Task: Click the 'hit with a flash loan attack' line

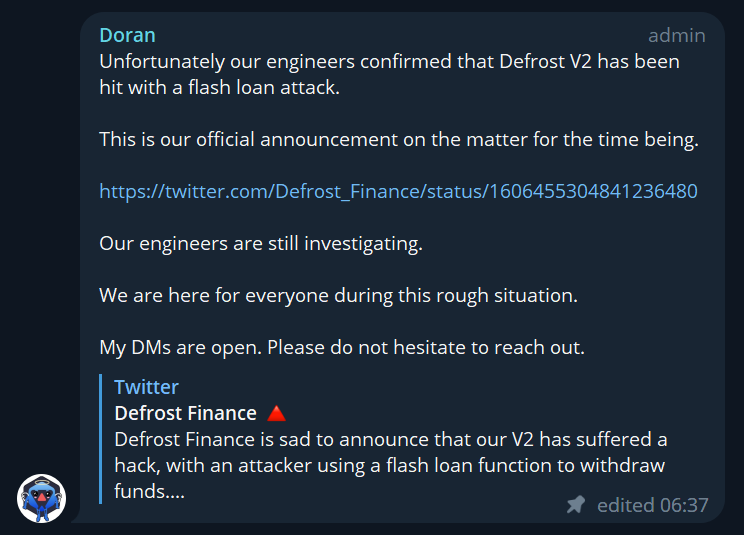Action: 220,88
